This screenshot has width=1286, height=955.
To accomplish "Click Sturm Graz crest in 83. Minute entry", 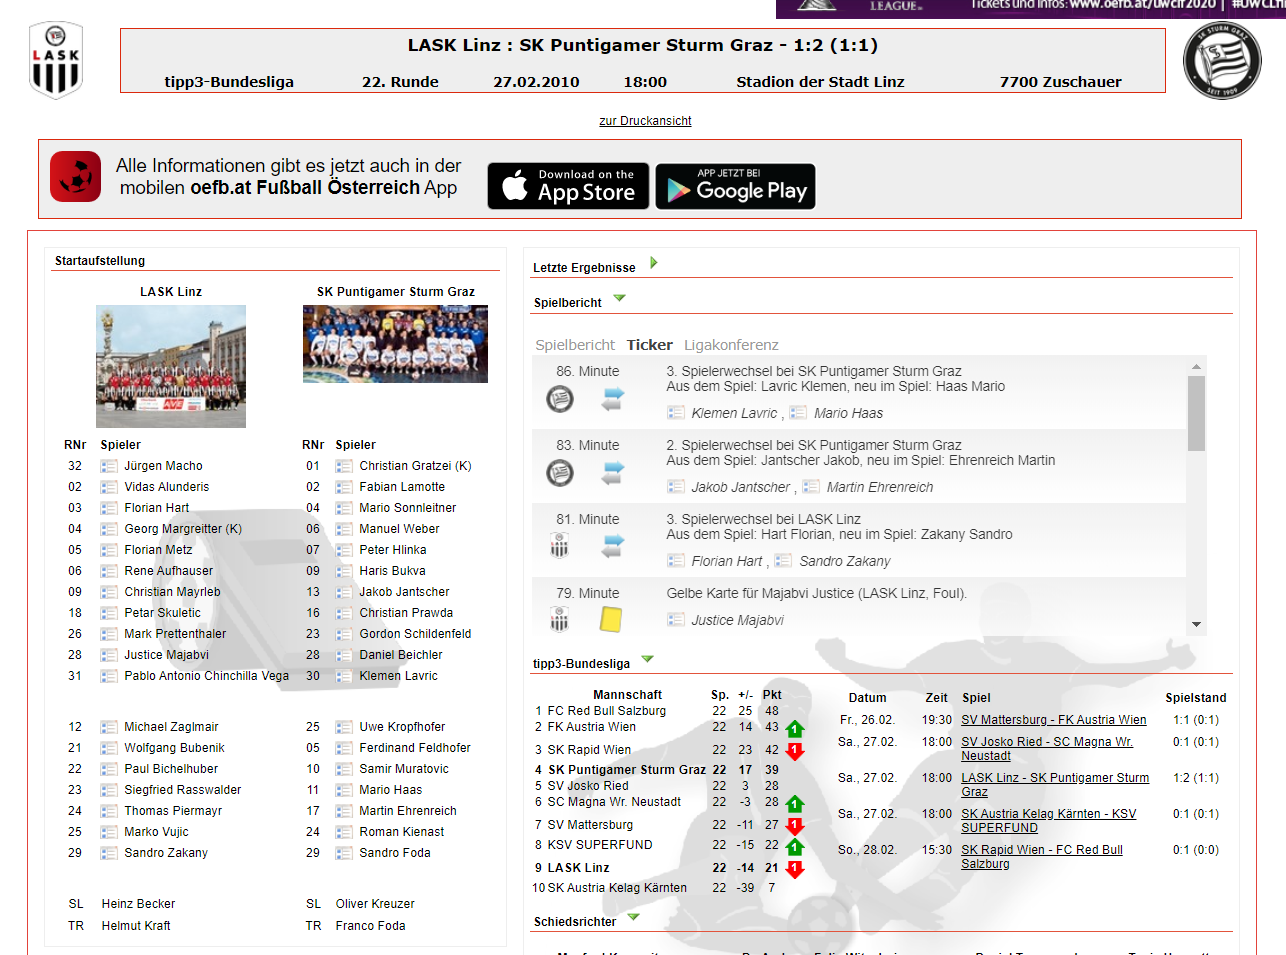I will pyautogui.click(x=560, y=473).
